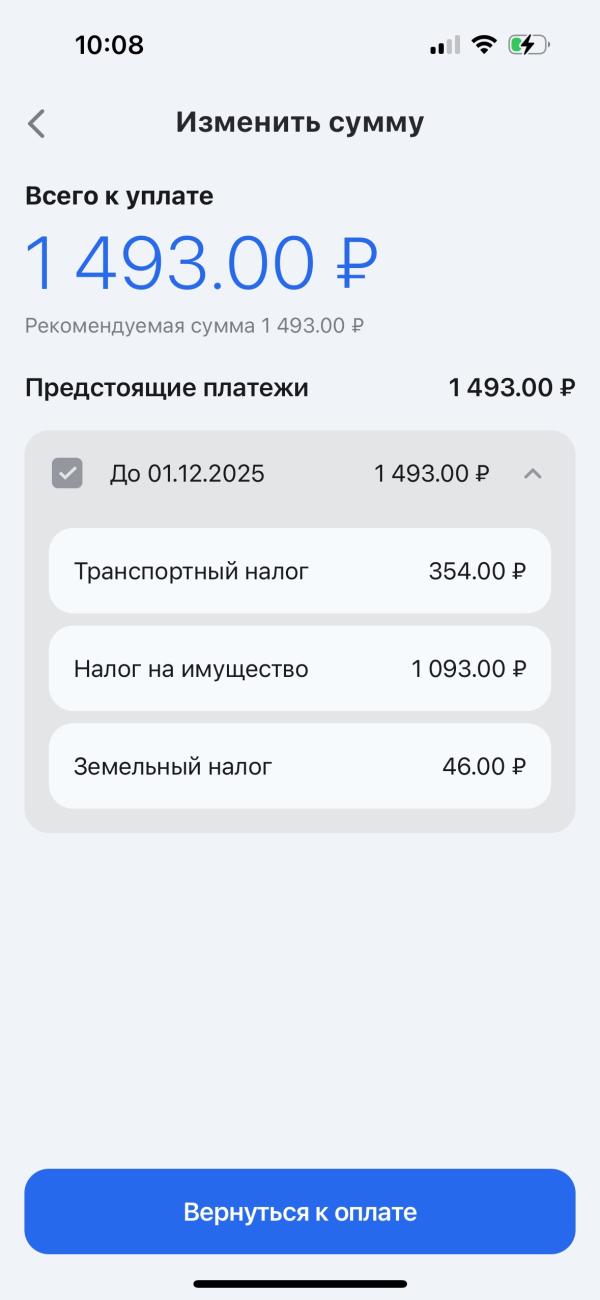Tap the cellular signal bars icon
The image size is (600, 1300).
pyautogui.click(x=445, y=45)
